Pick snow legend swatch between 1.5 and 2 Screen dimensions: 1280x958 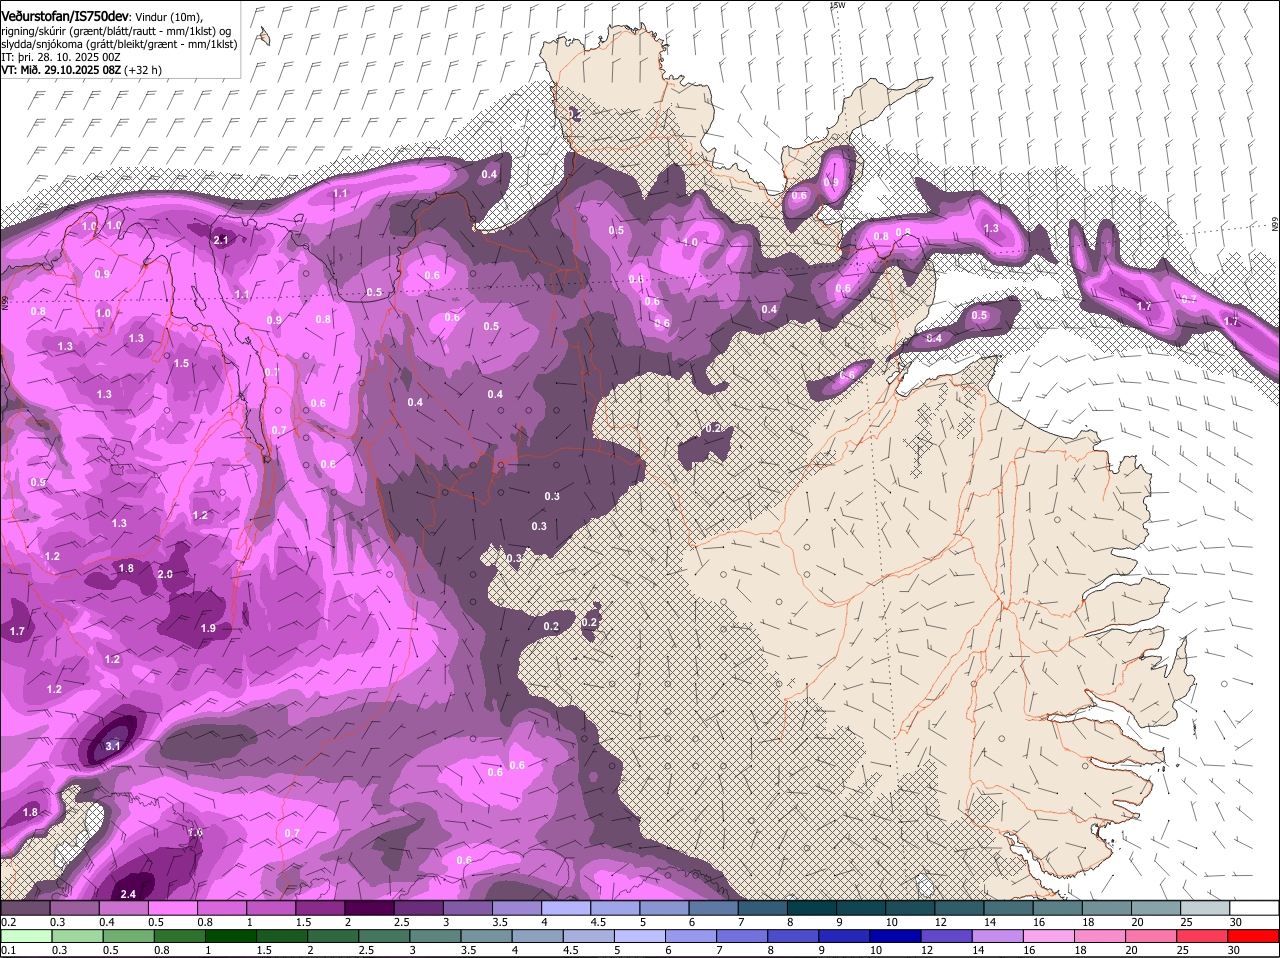pyautogui.click(x=320, y=908)
